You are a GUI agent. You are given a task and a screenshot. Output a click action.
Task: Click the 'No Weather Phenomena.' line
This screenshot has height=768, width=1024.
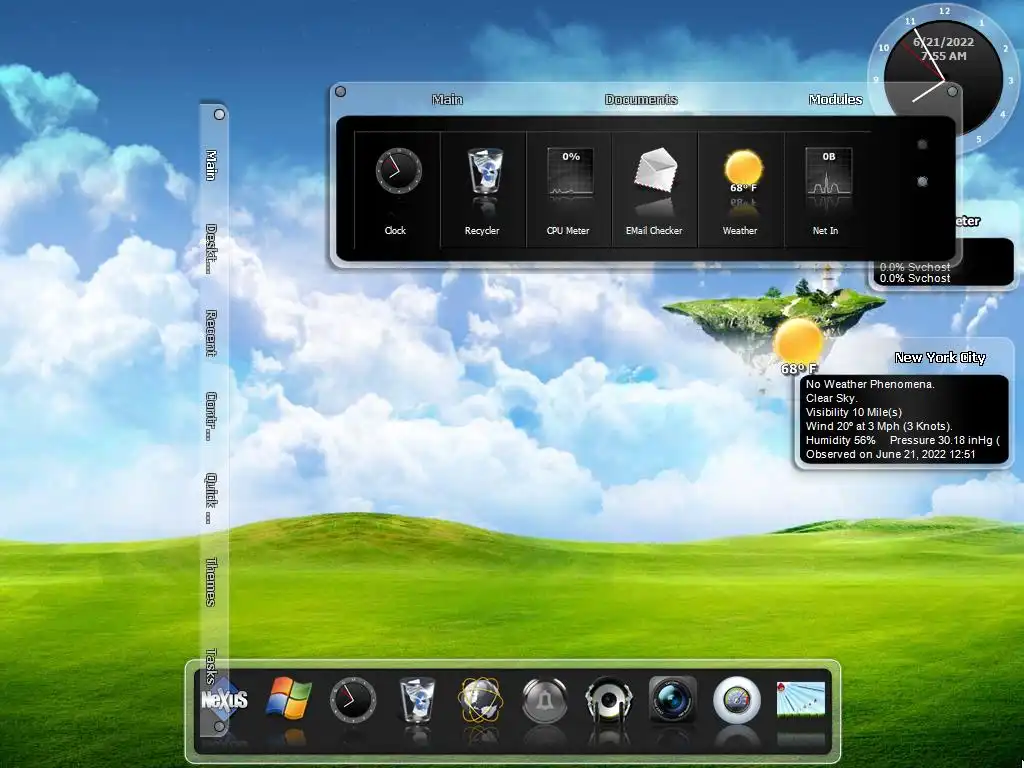tap(870, 384)
